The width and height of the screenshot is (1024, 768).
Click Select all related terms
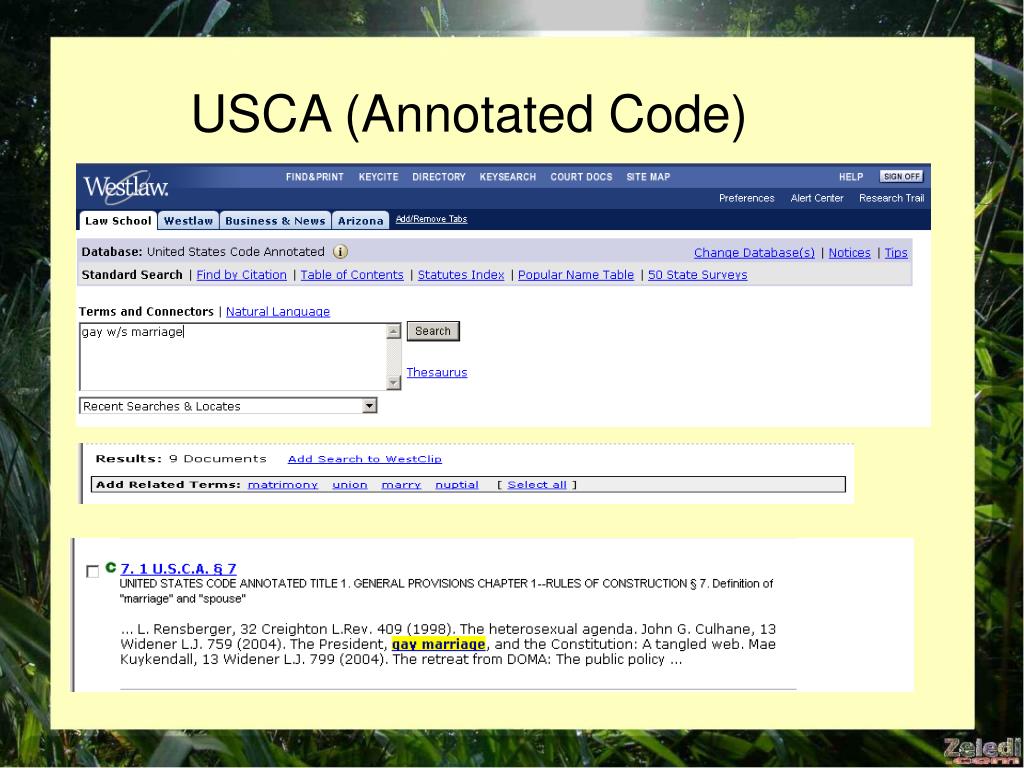point(537,485)
